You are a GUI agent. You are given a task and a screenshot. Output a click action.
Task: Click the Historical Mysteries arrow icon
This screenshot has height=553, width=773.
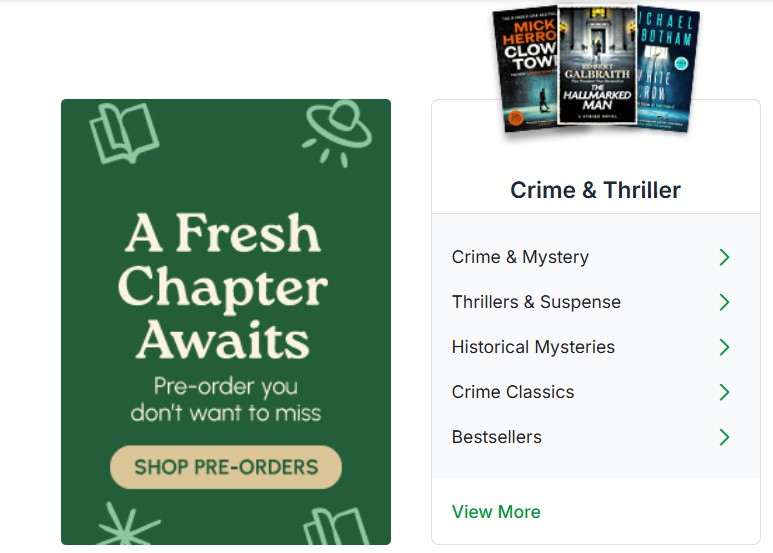[724, 347]
